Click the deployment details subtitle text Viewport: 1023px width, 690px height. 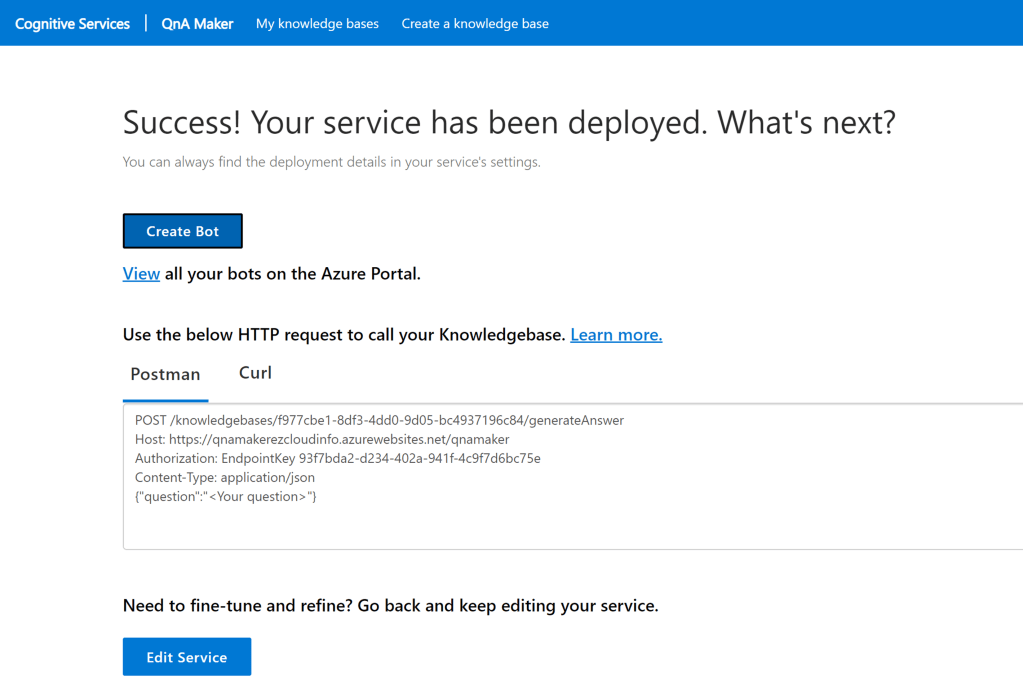[331, 162]
